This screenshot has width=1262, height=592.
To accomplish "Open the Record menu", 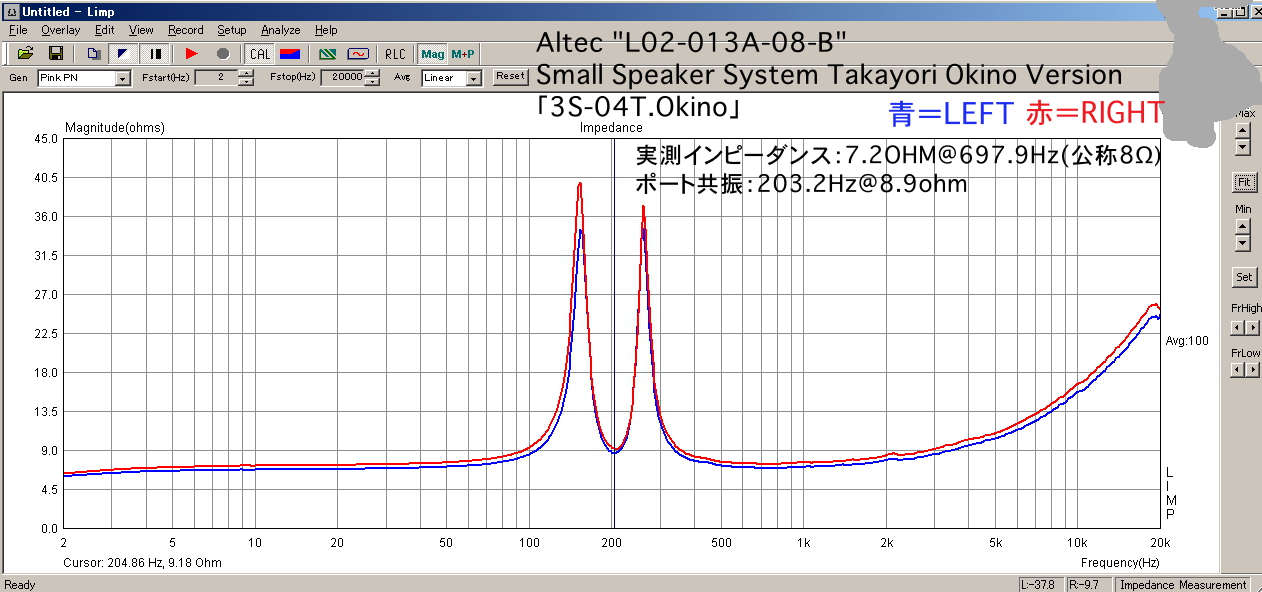I will point(186,30).
